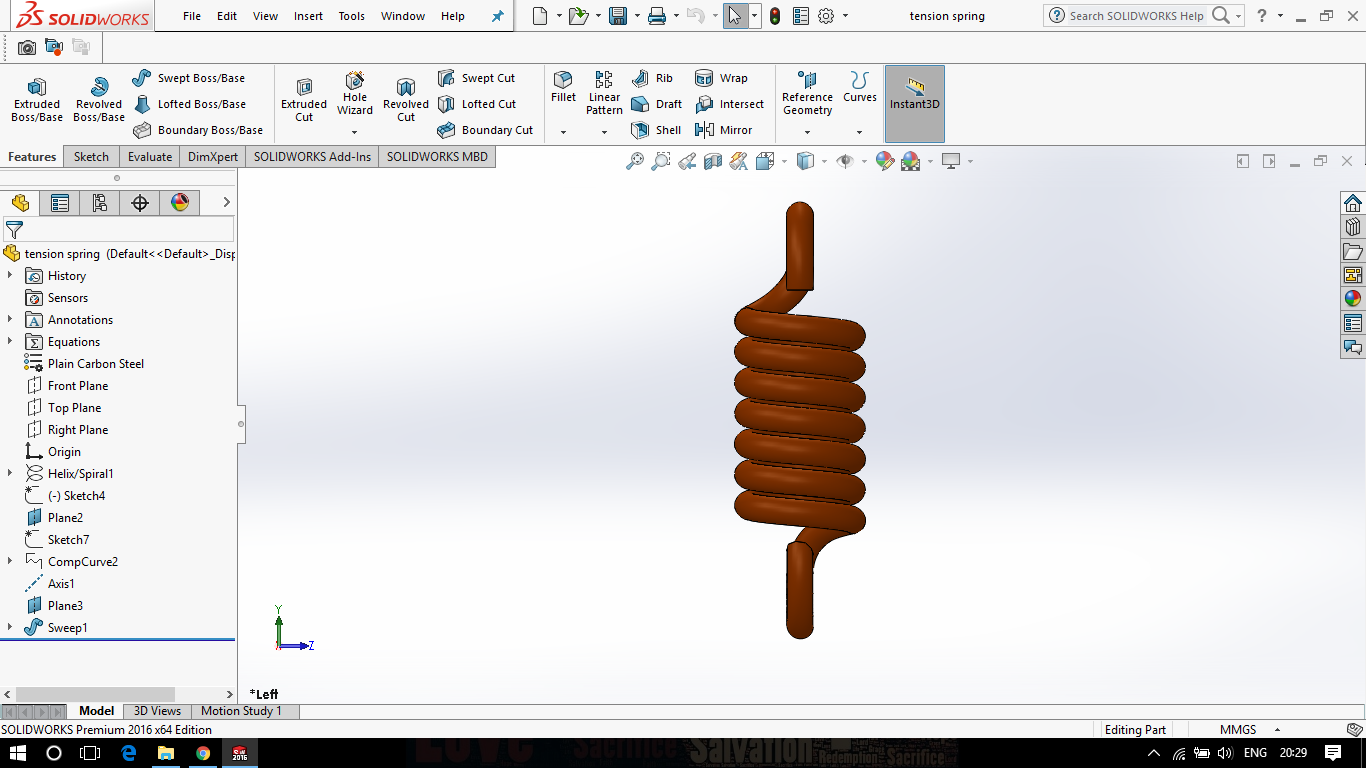Click the Zoom to Fit icon
Image resolution: width=1366 pixels, height=768 pixels.
634,161
